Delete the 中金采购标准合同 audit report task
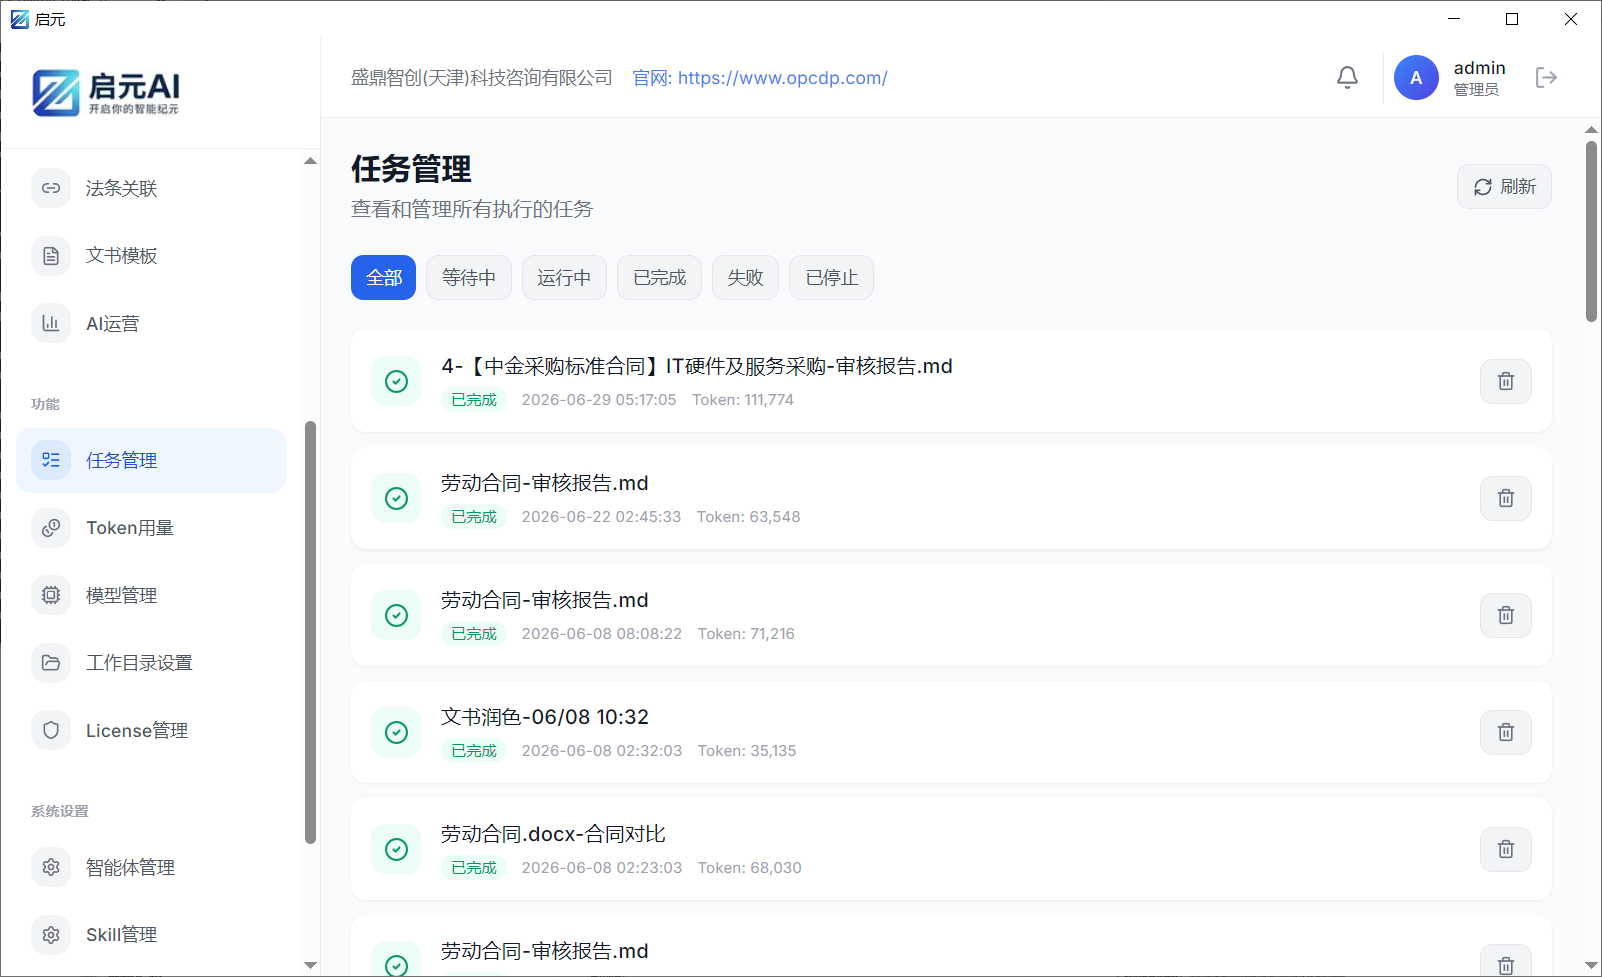This screenshot has height=977, width=1602. click(1506, 381)
